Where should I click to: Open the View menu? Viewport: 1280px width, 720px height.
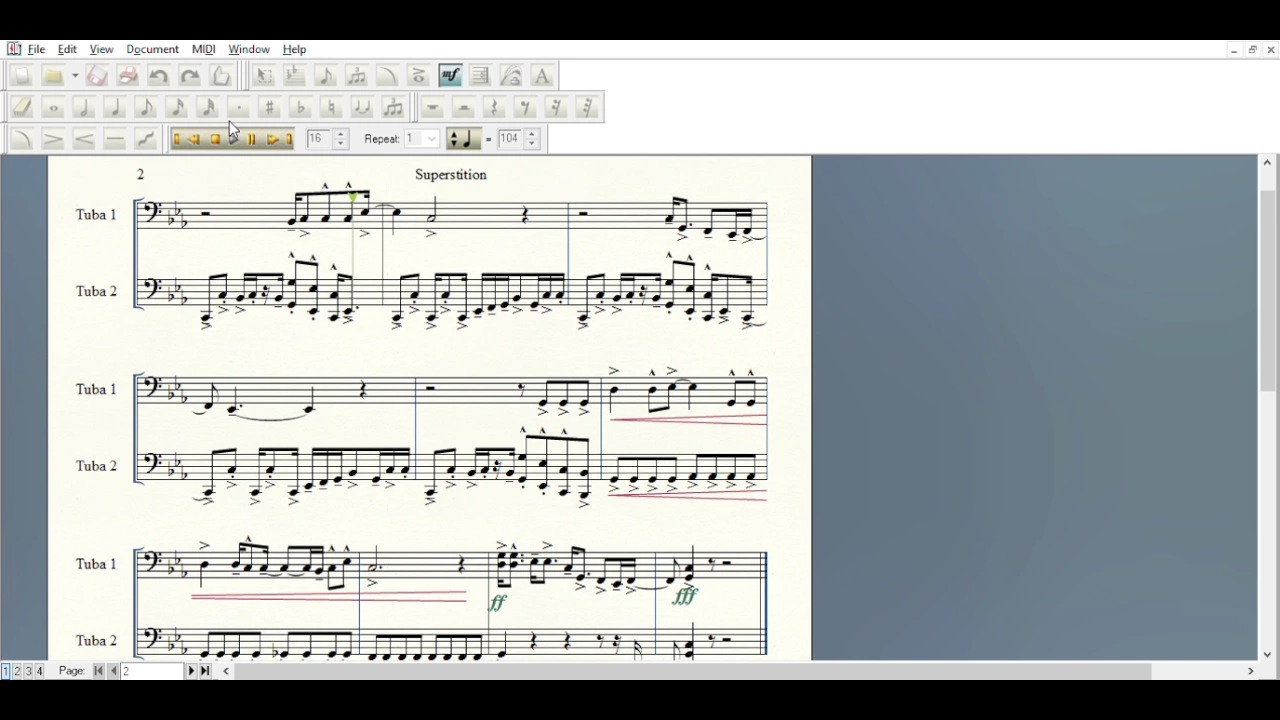[x=101, y=49]
